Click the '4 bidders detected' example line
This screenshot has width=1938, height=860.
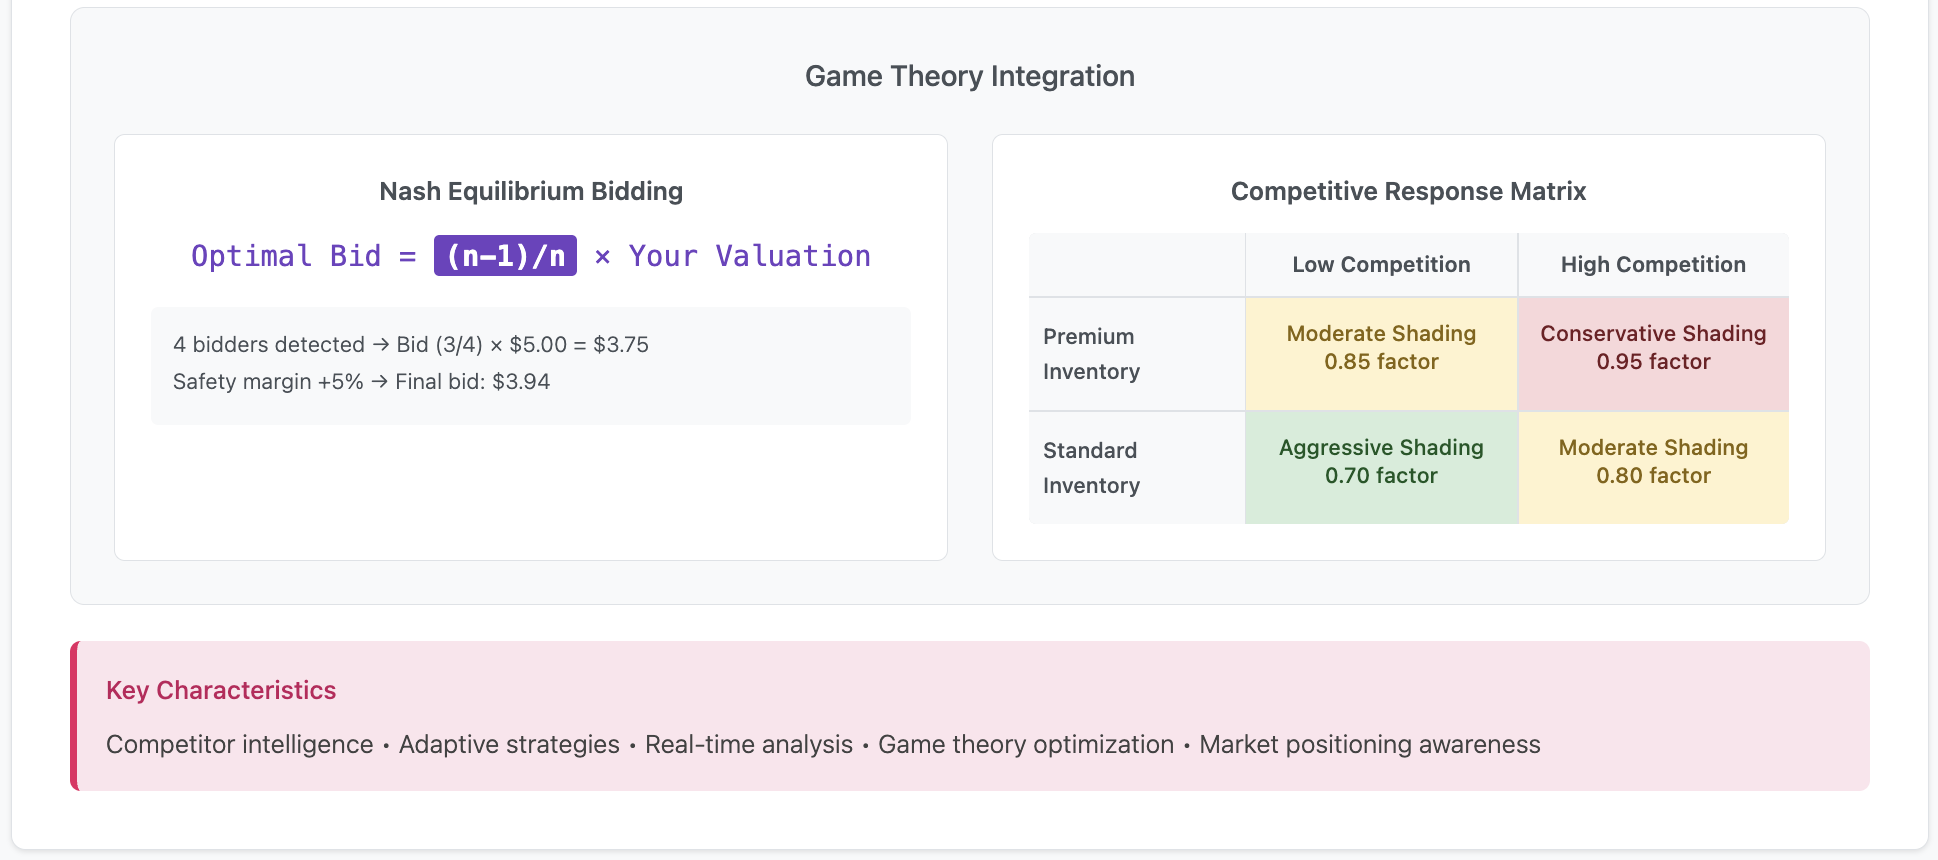[410, 344]
